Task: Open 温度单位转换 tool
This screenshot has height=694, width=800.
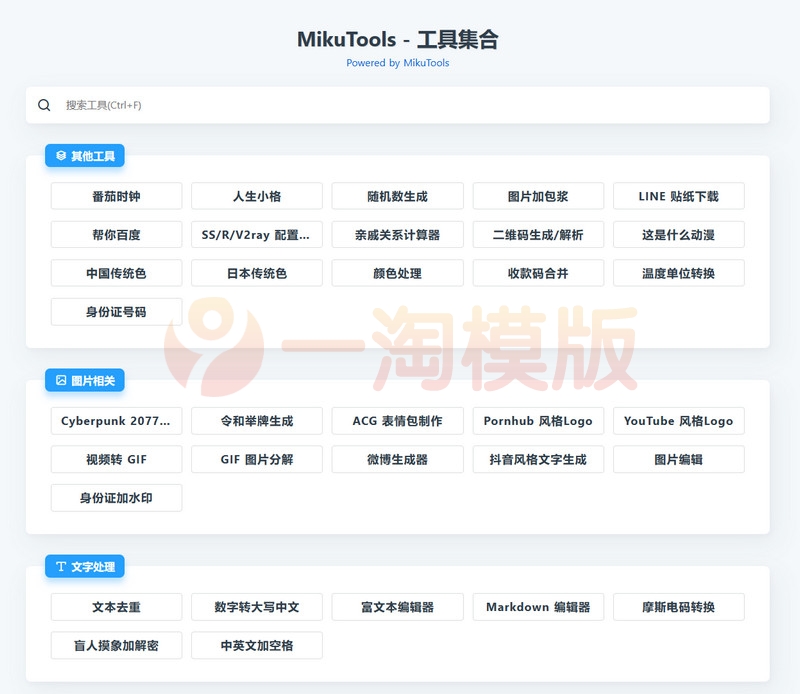Action: [679, 273]
